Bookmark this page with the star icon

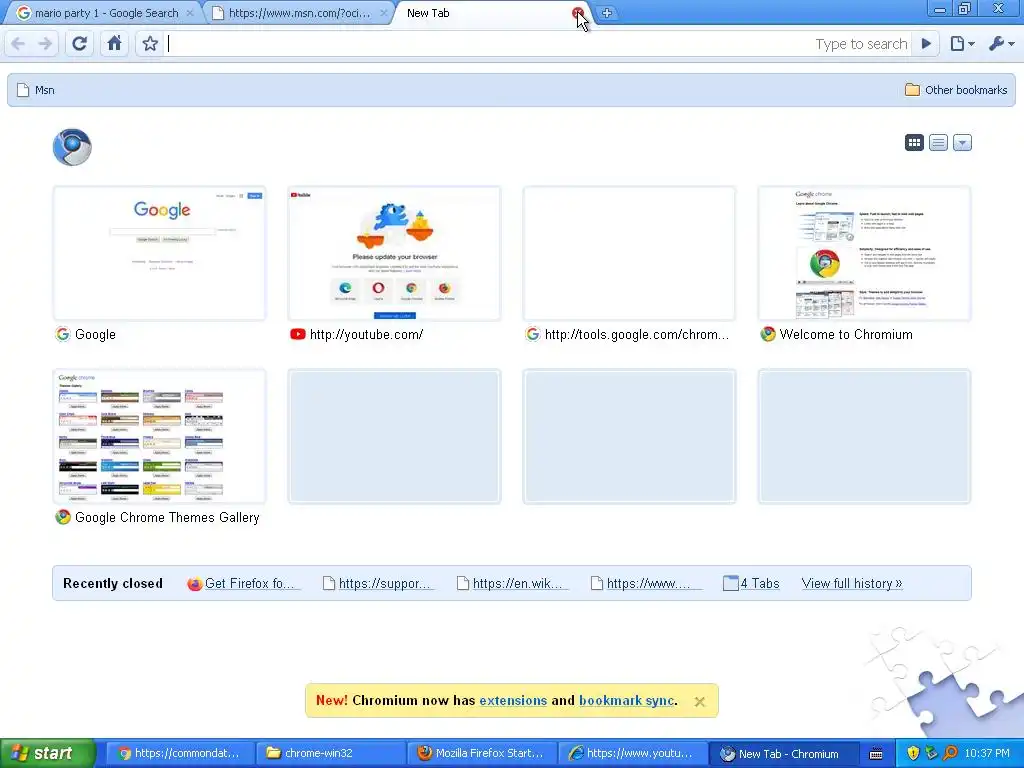pyautogui.click(x=150, y=44)
